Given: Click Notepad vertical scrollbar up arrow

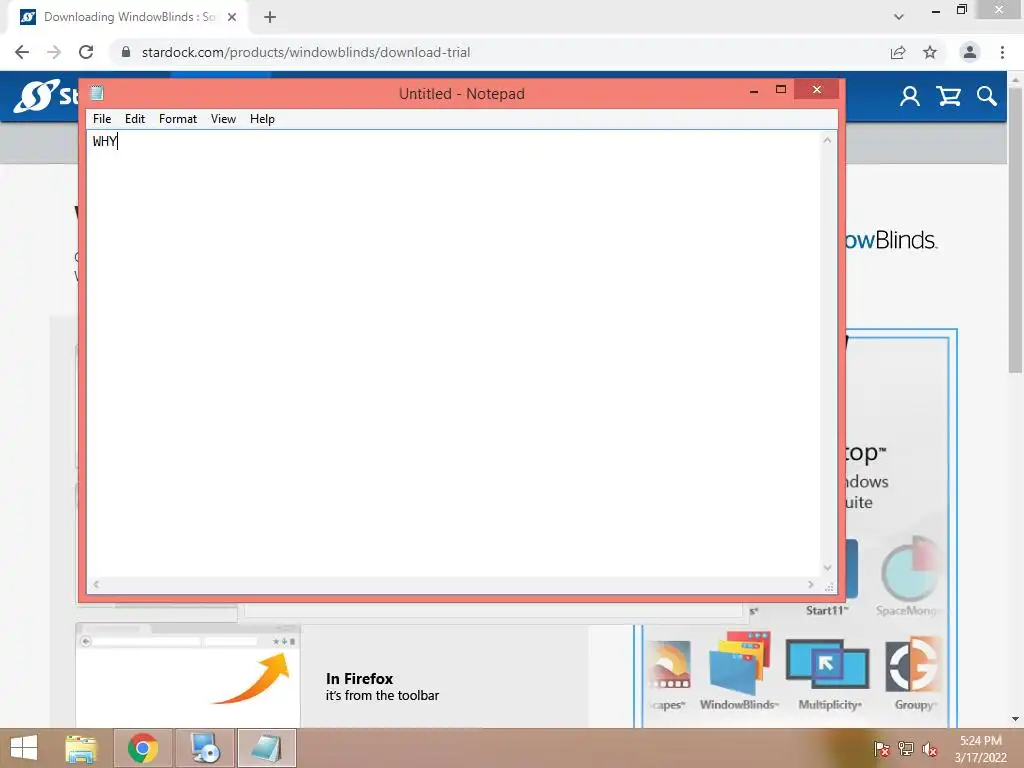Looking at the screenshot, I should (827, 140).
